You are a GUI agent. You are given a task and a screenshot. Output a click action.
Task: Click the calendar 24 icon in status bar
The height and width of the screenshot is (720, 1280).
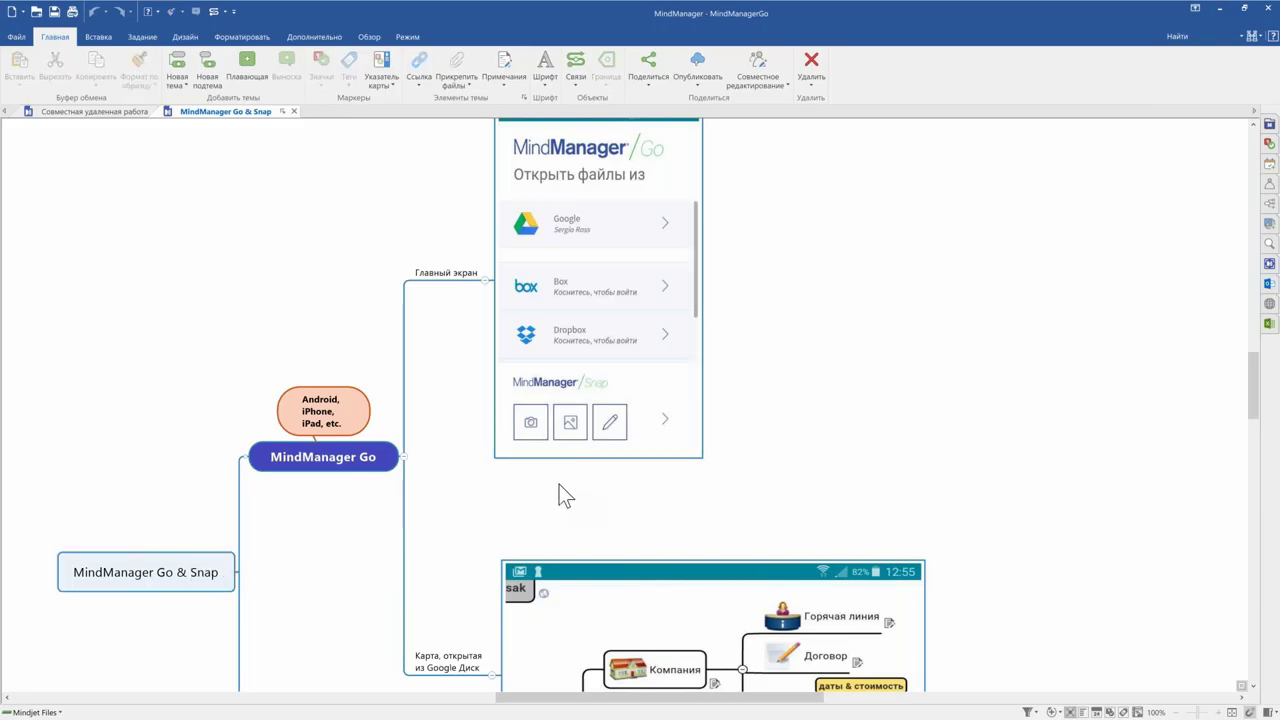point(1096,712)
